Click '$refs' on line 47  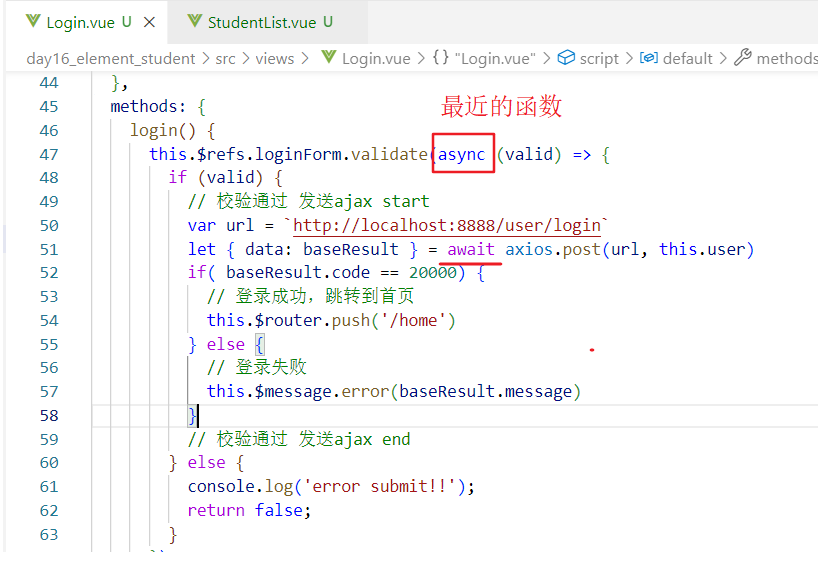(221, 154)
